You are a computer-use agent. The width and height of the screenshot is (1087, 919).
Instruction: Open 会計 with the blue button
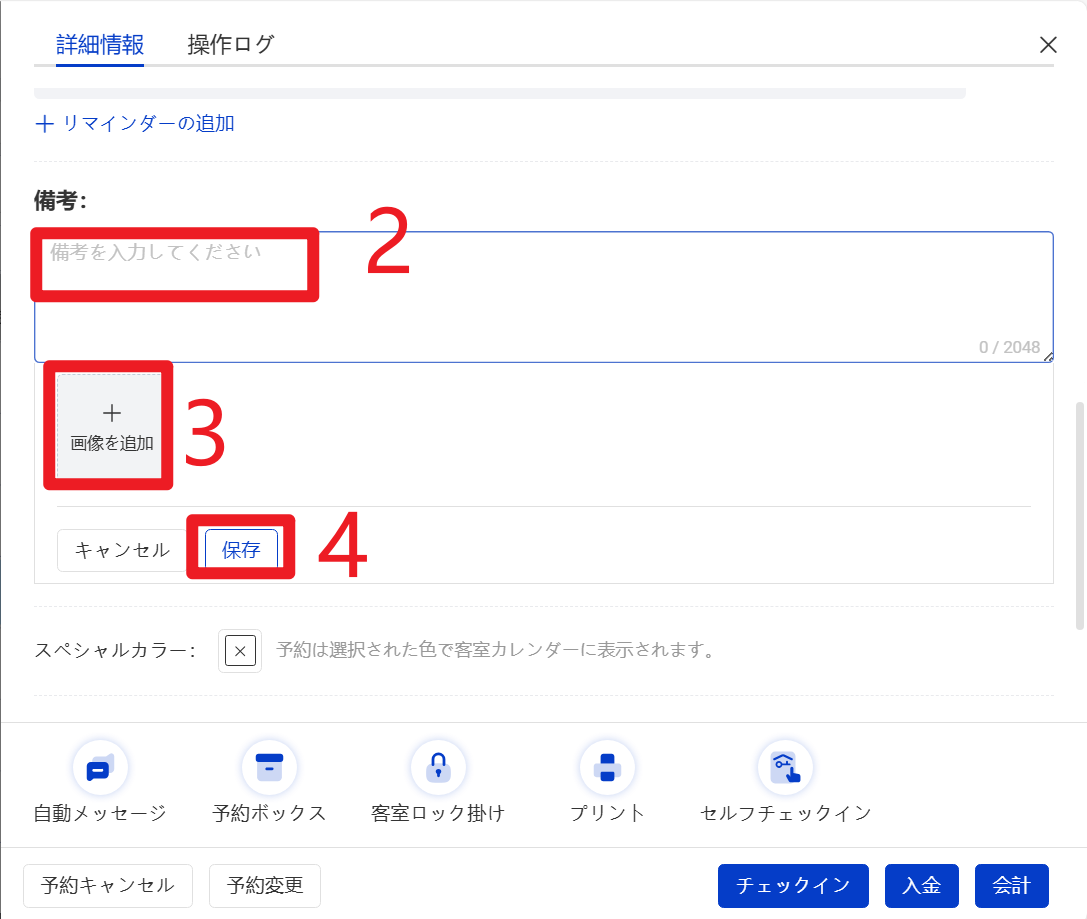1011,885
